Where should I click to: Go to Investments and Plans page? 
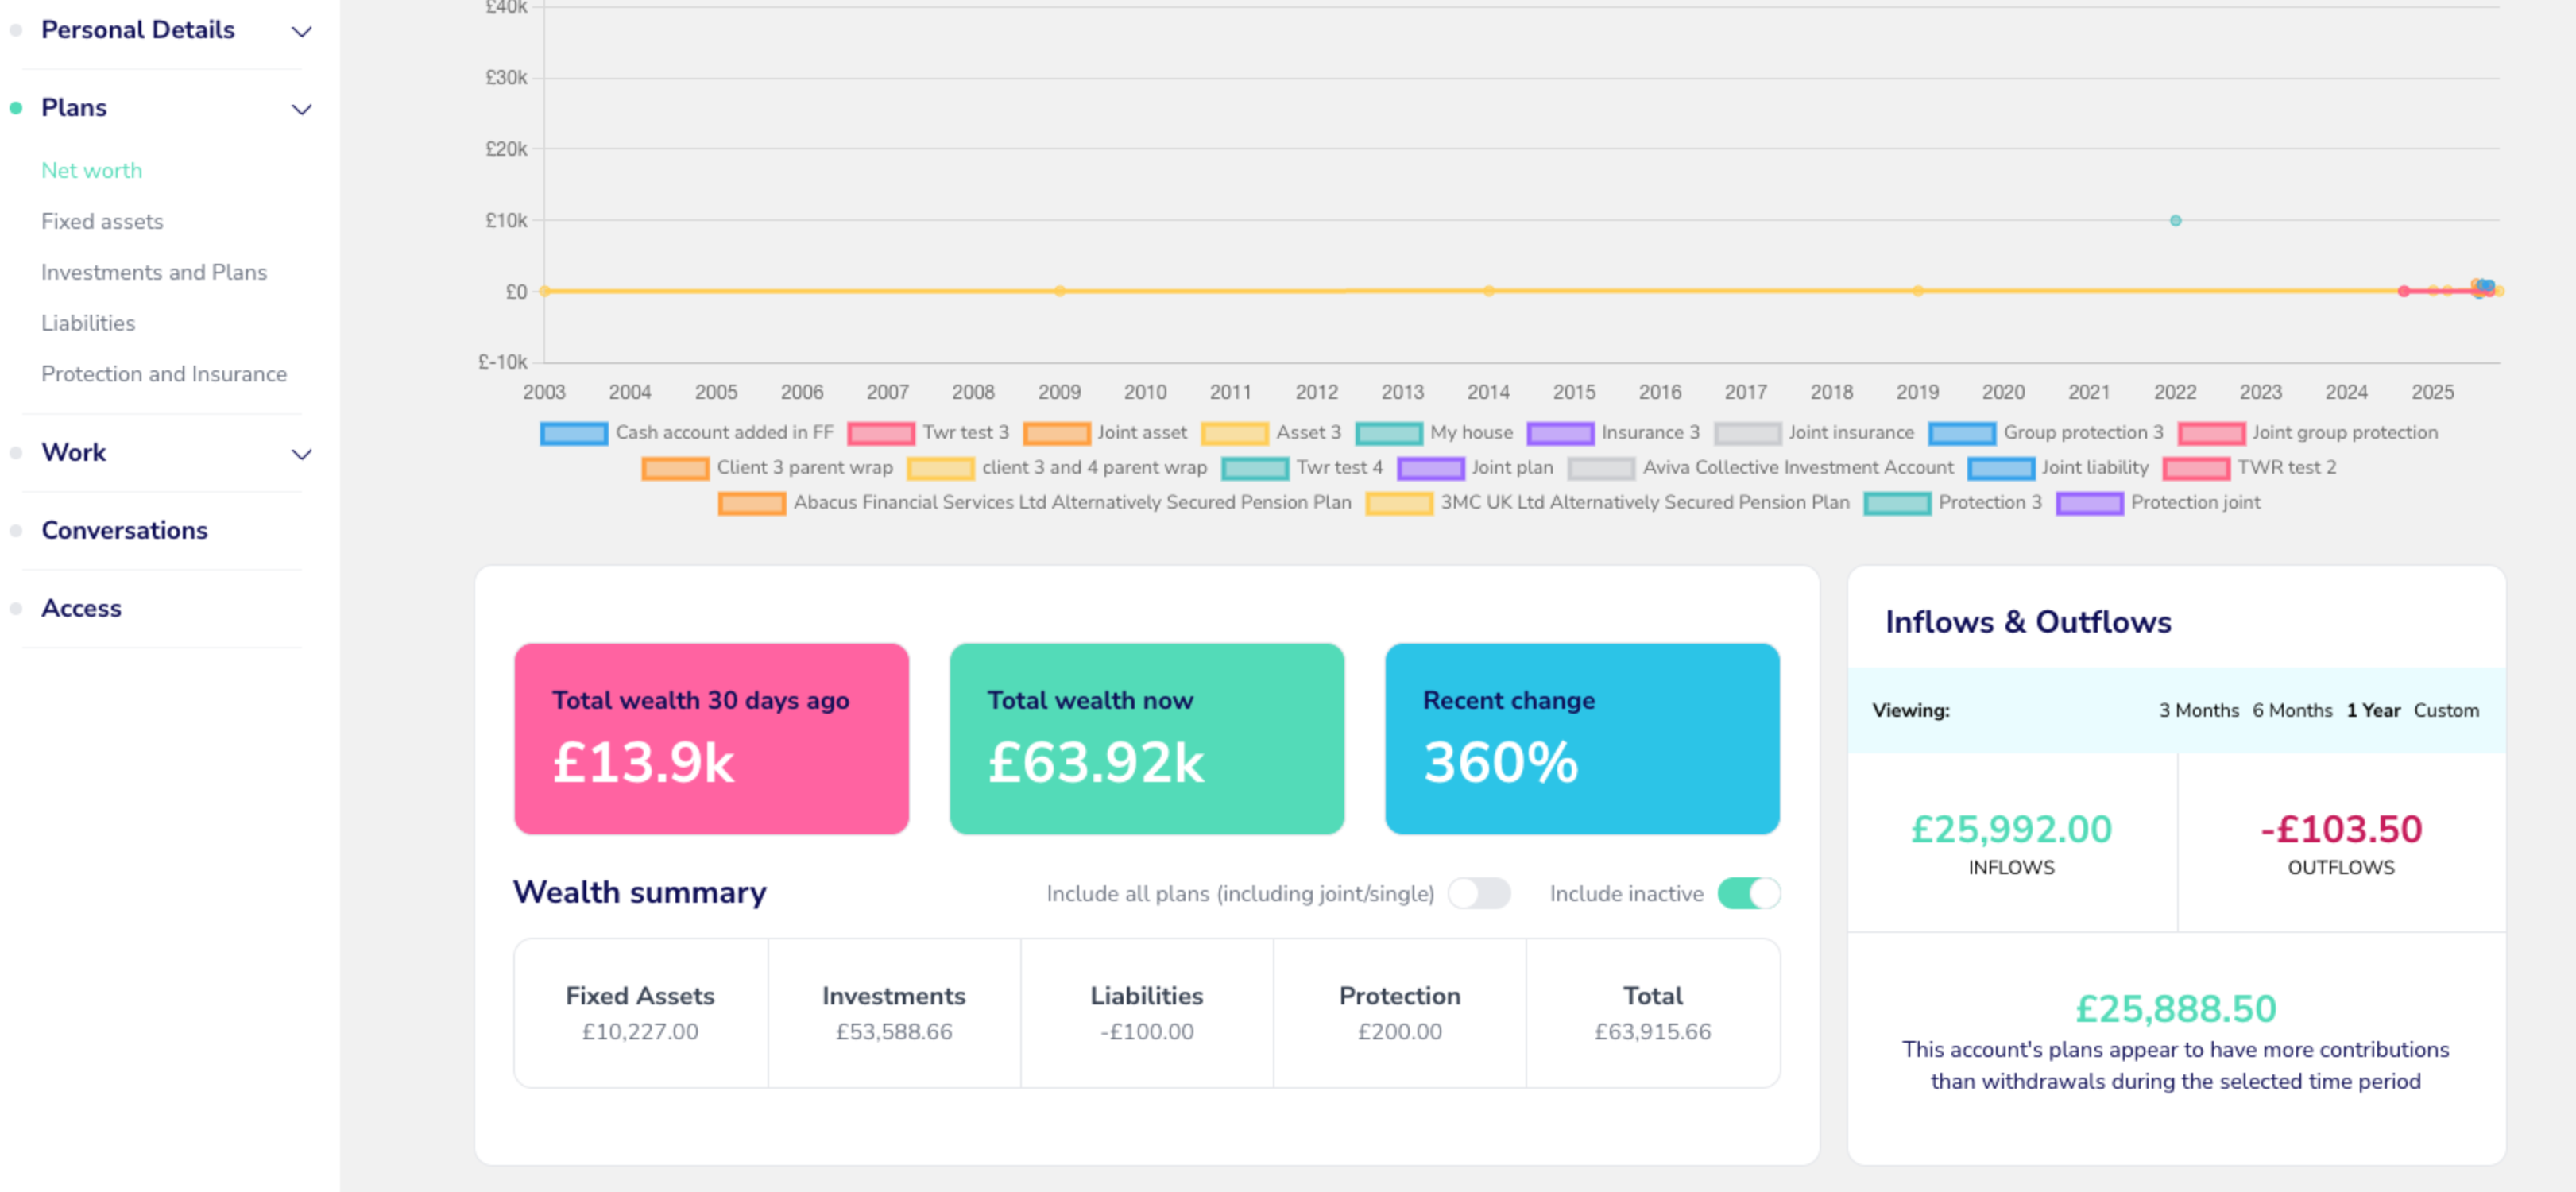pyautogui.click(x=154, y=272)
